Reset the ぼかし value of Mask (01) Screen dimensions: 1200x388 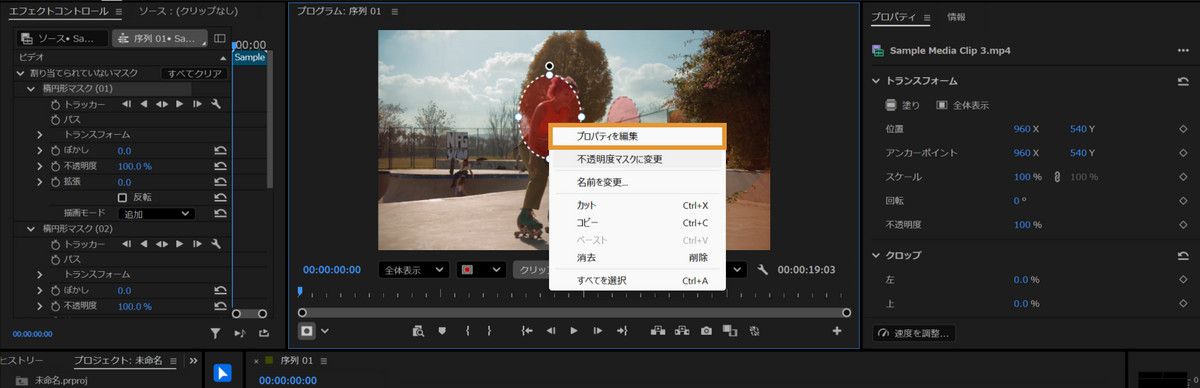coord(220,150)
